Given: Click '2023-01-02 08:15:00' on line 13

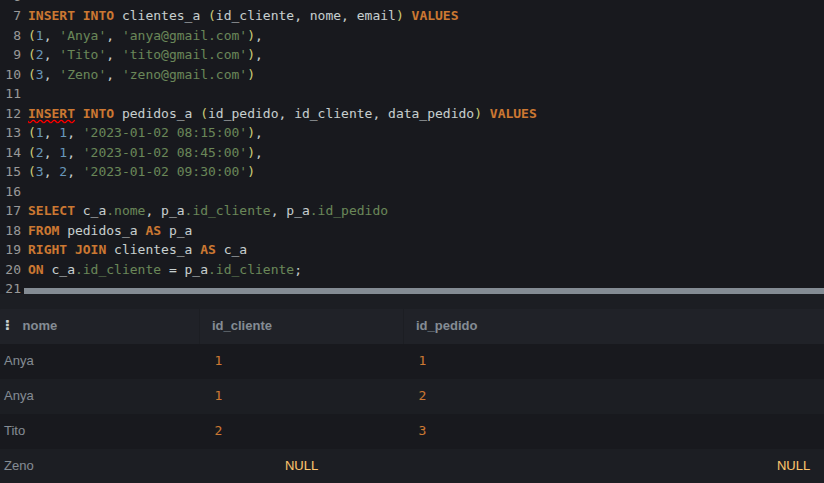Looking at the screenshot, I should pos(165,133).
